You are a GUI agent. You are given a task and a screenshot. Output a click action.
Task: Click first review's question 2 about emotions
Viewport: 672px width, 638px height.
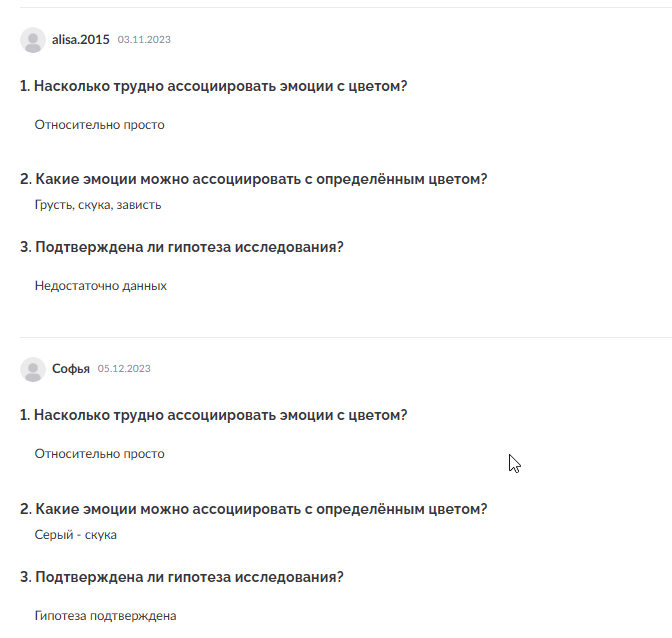[254, 179]
